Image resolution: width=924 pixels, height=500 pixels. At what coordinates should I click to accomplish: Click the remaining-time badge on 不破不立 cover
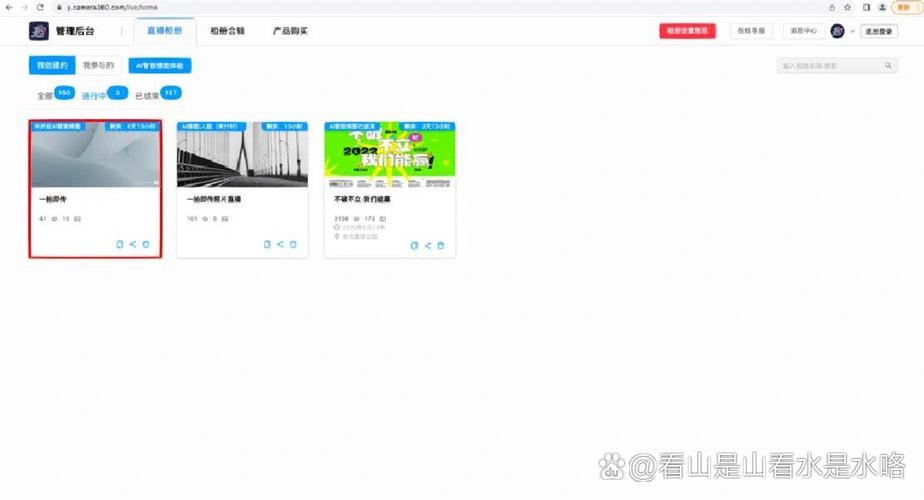427,126
